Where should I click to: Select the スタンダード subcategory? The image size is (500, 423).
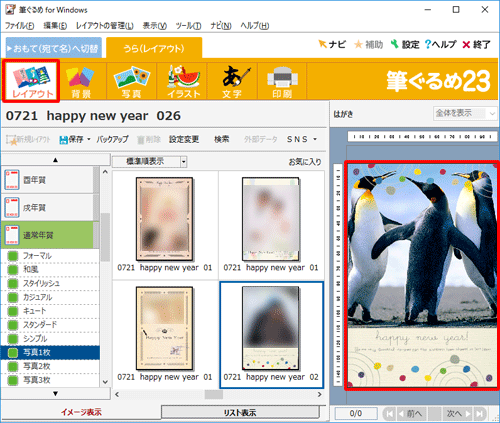50,325
